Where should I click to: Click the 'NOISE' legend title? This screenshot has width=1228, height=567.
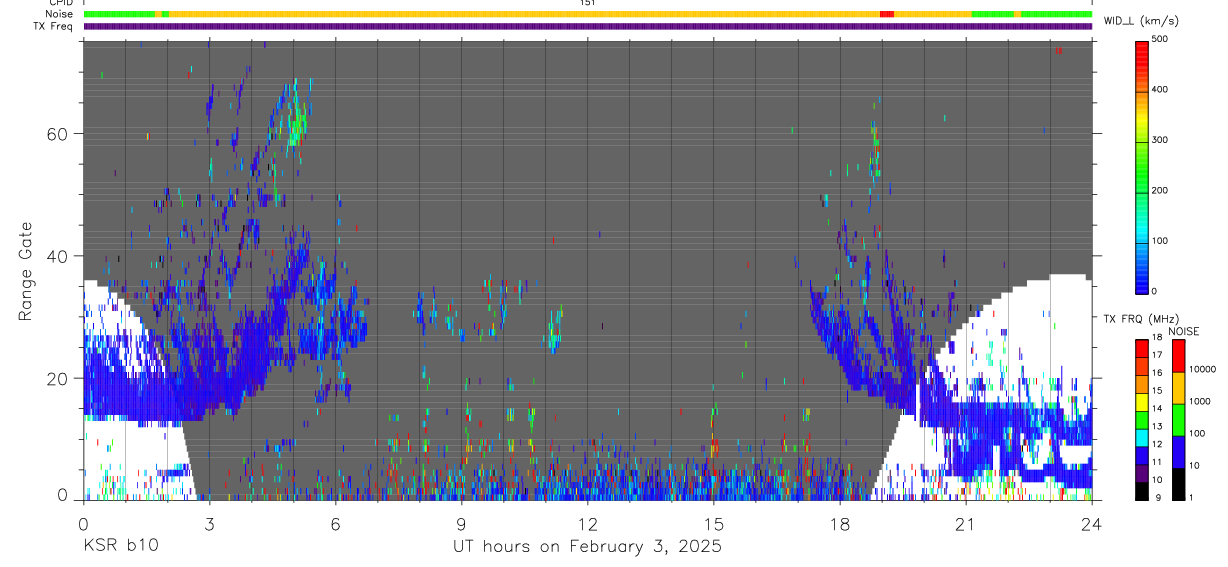point(1183,332)
